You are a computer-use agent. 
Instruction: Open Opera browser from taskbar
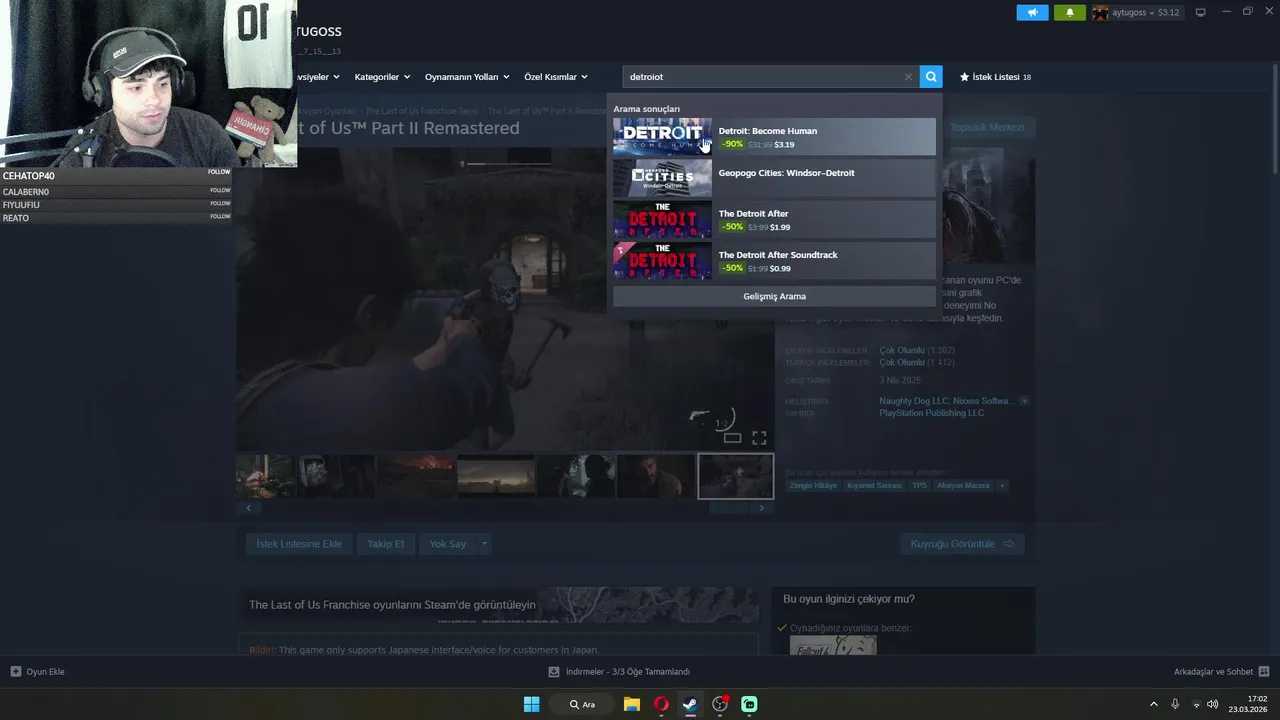click(x=661, y=704)
